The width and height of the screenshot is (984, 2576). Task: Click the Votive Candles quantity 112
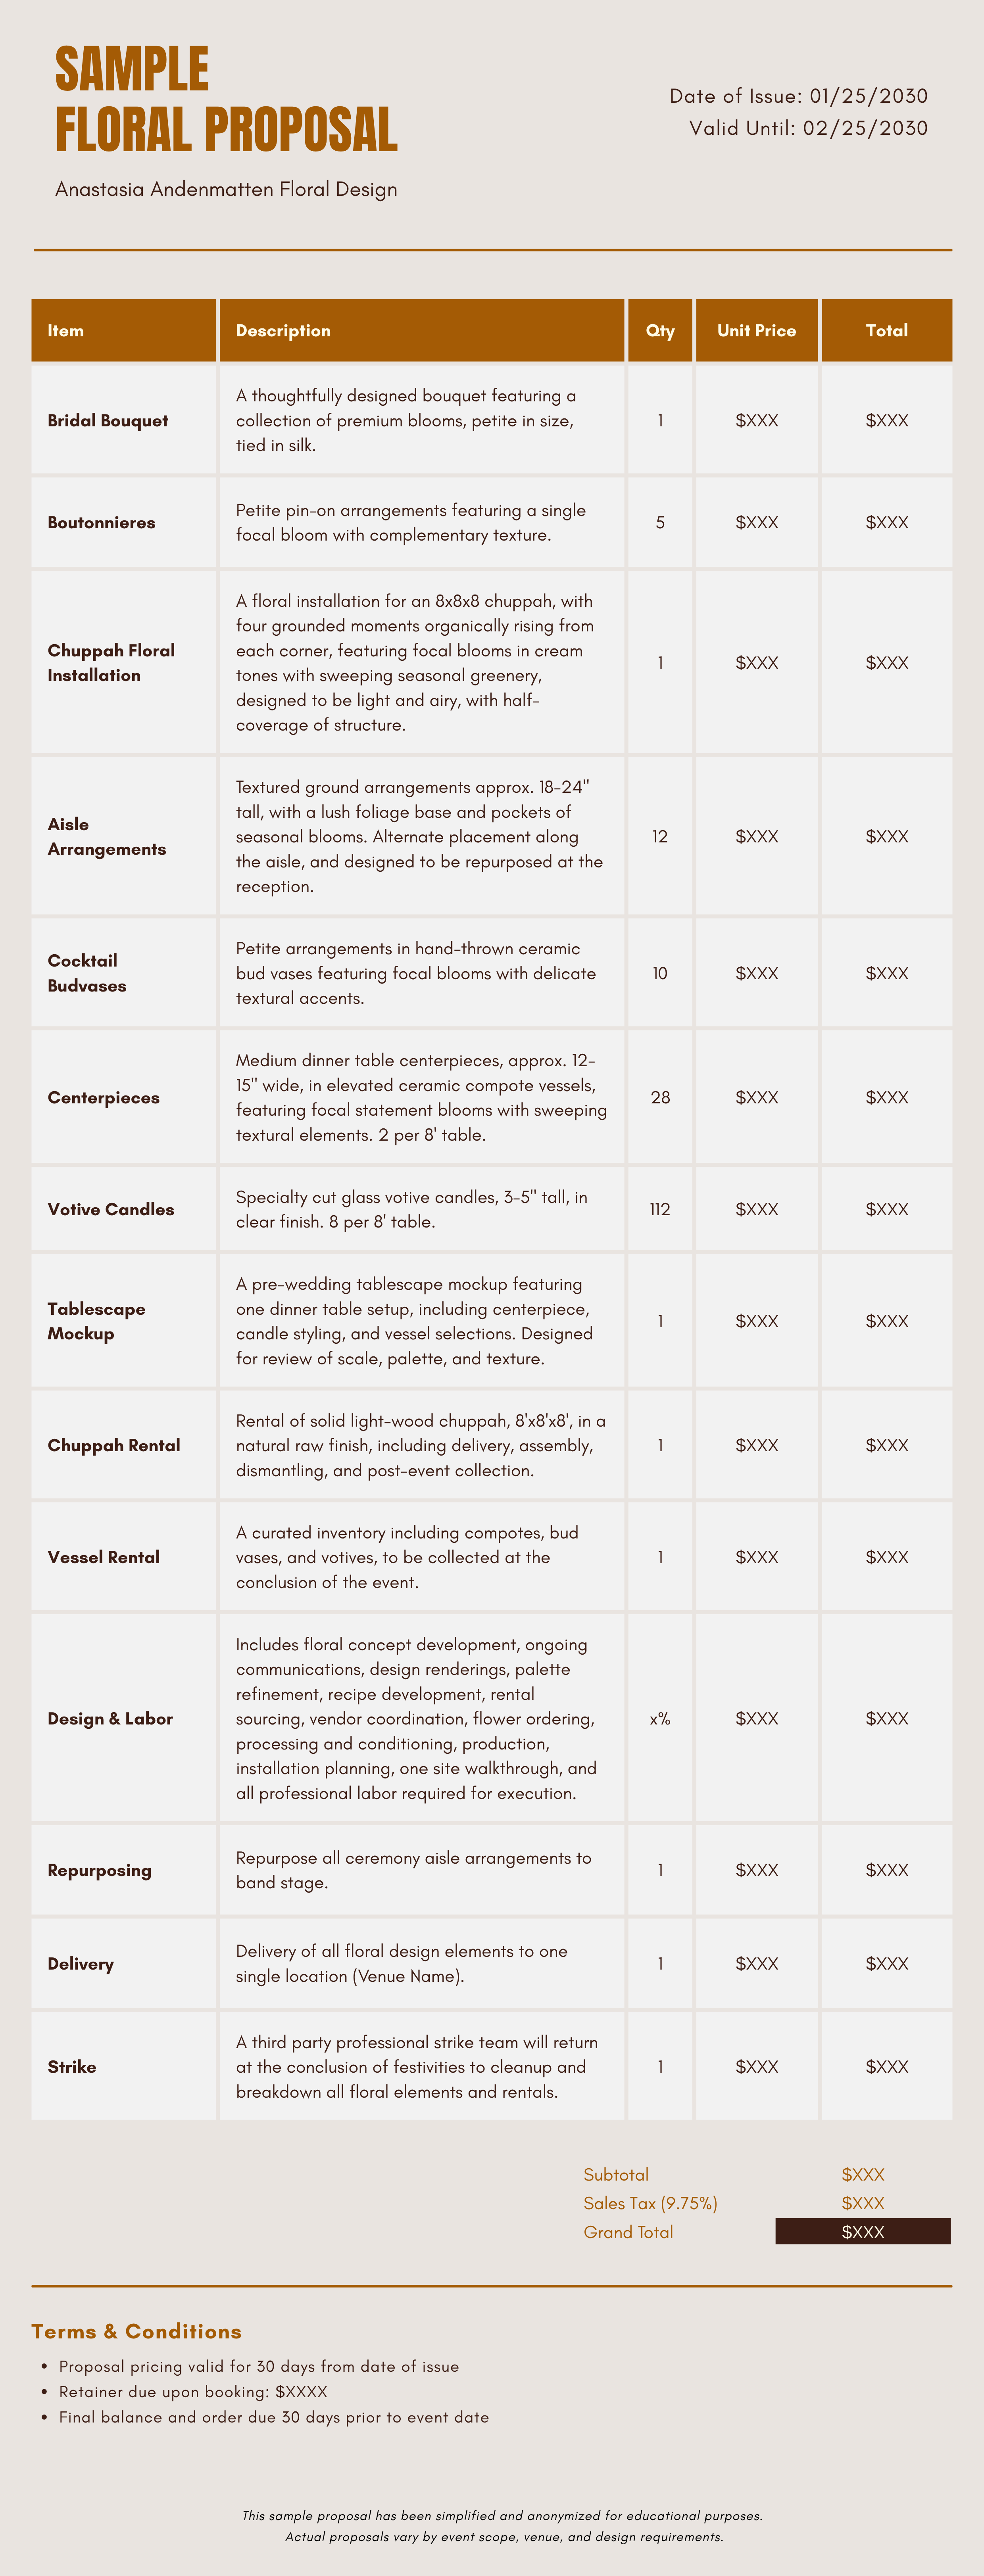tap(660, 1209)
